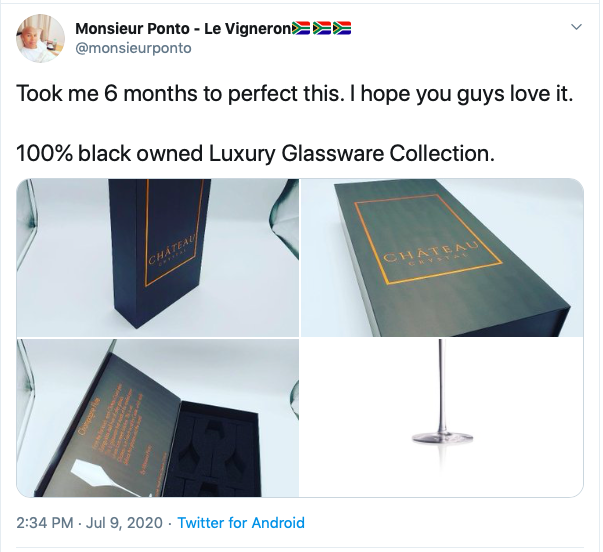
Task: Open the tweet options chevron menu
Action: point(576,27)
